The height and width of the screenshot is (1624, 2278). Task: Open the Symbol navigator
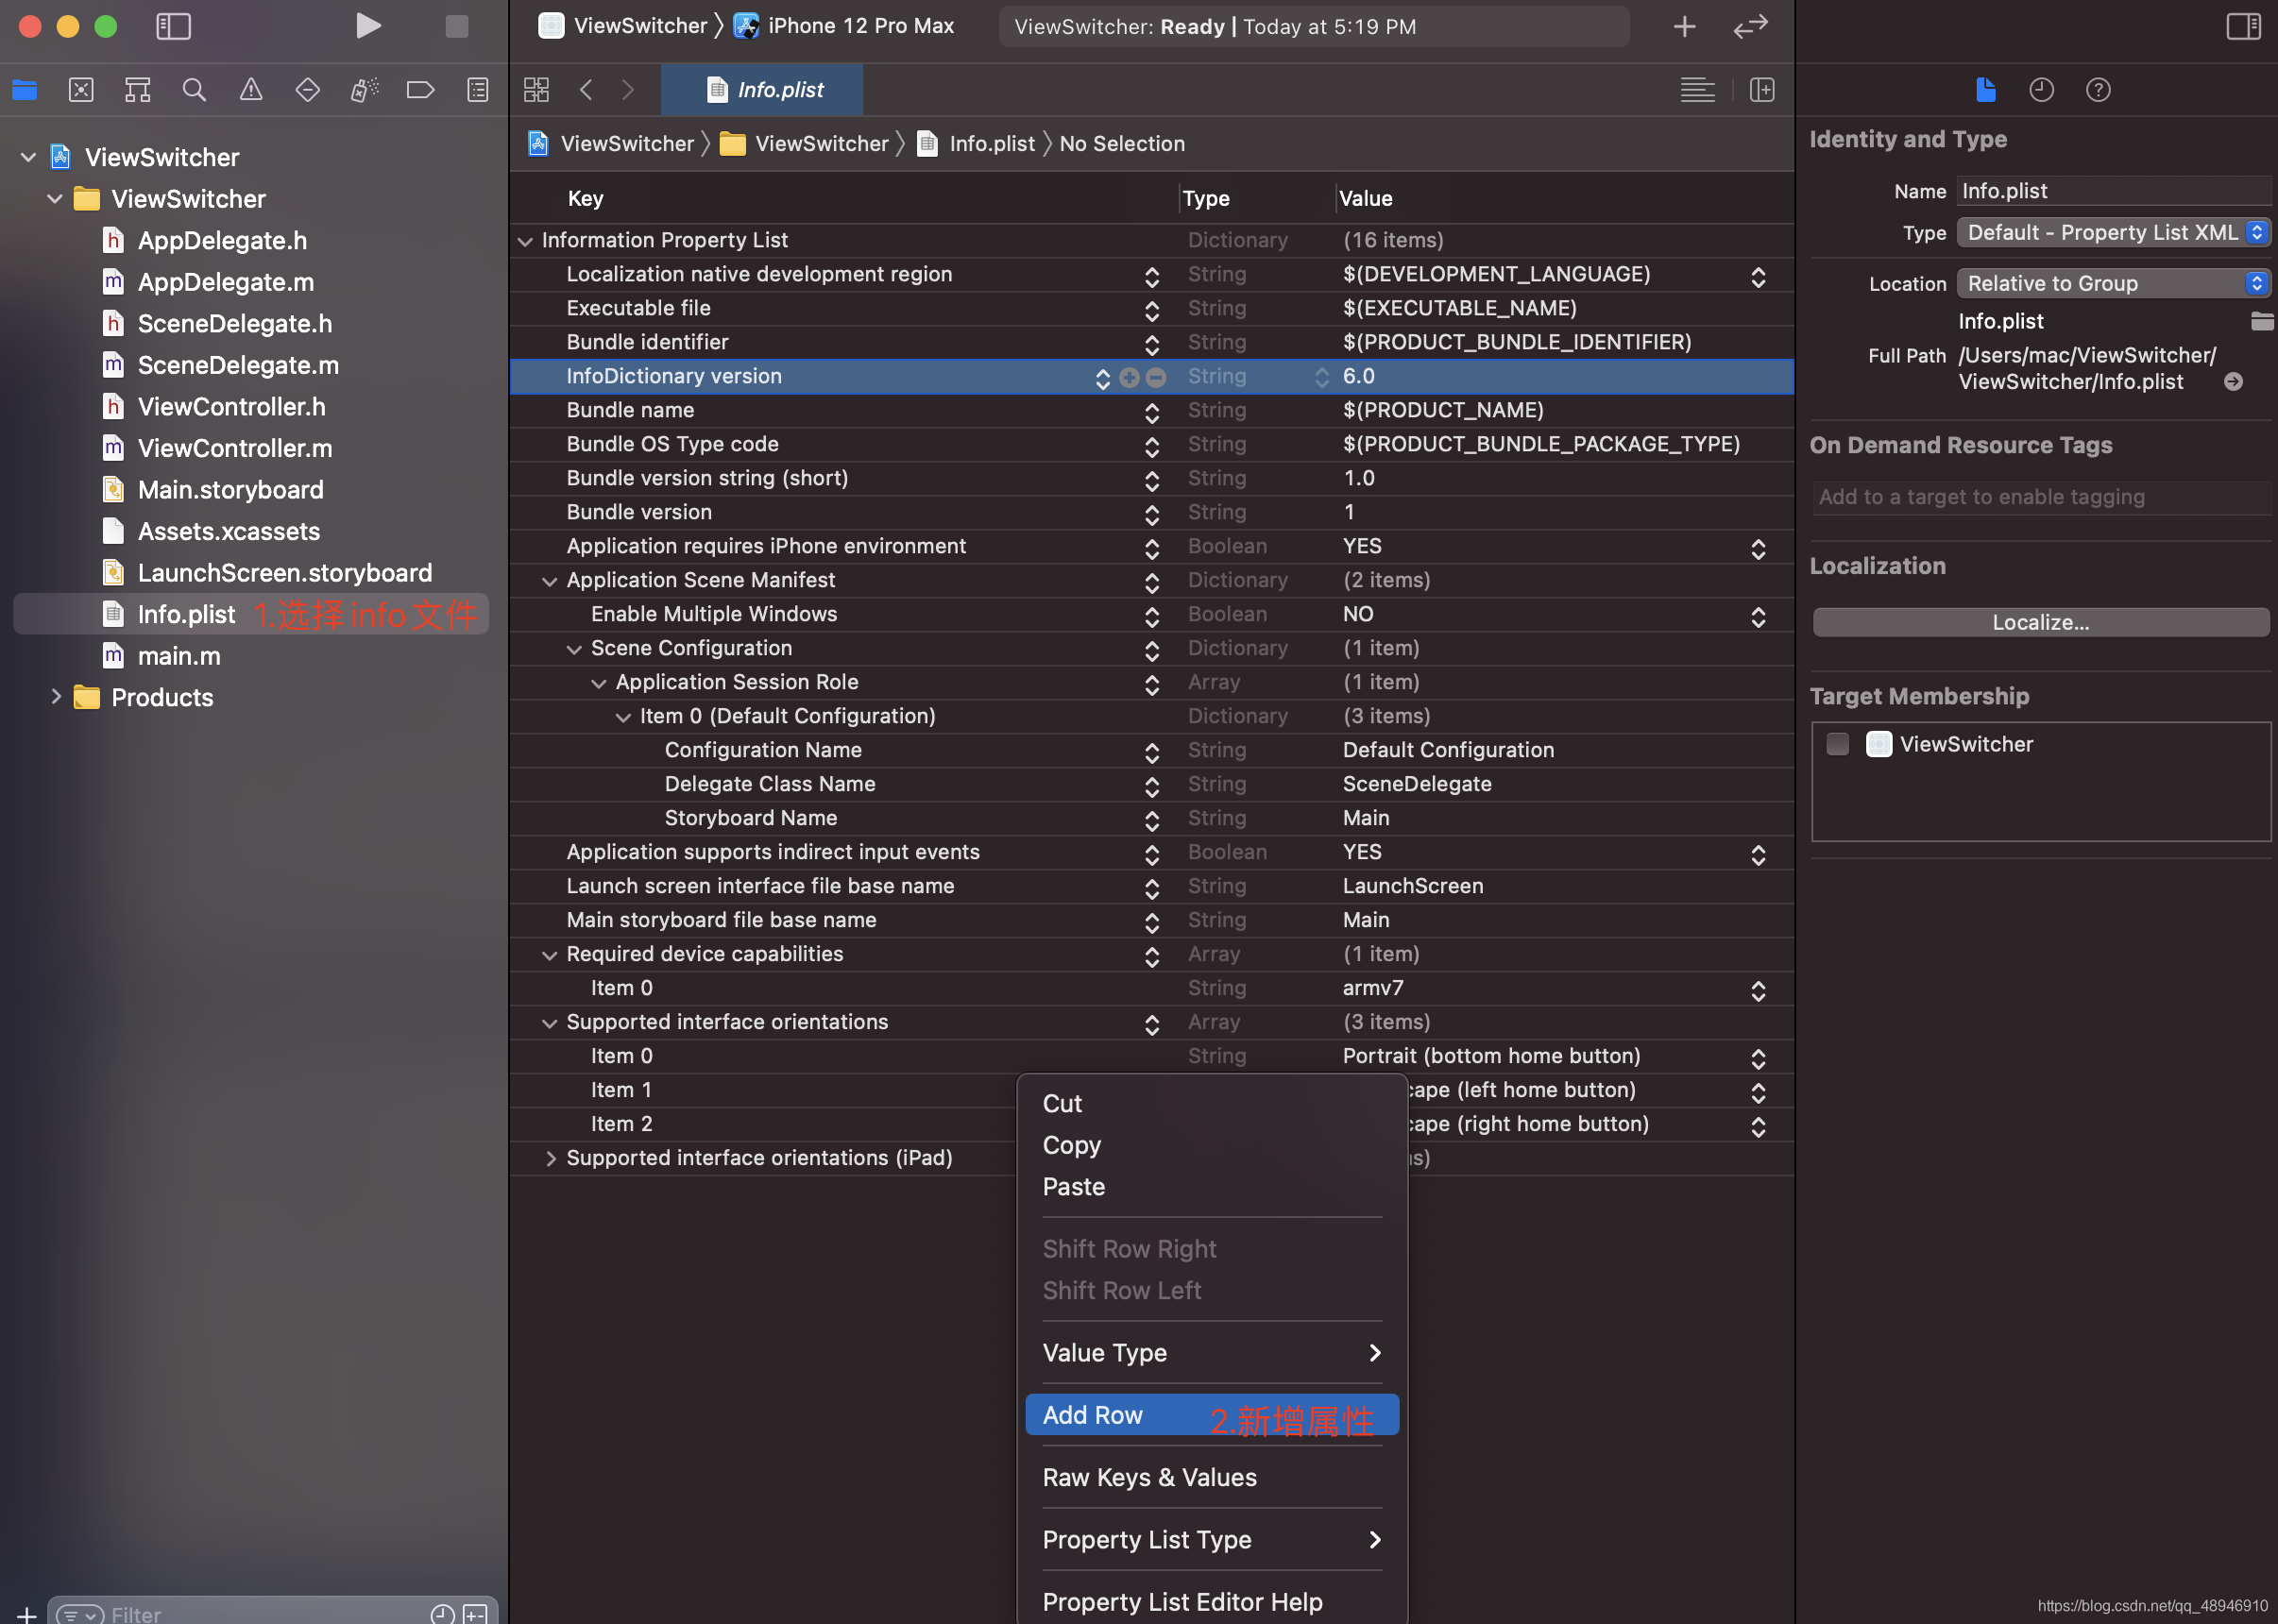click(x=138, y=90)
